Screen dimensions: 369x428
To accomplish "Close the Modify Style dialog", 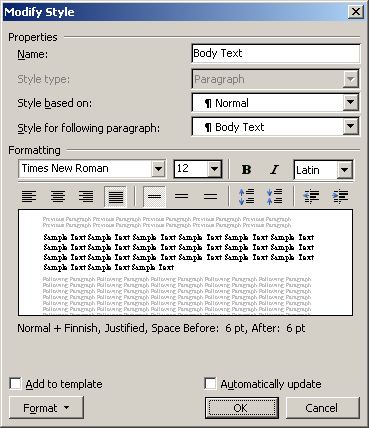I will 356,12.
